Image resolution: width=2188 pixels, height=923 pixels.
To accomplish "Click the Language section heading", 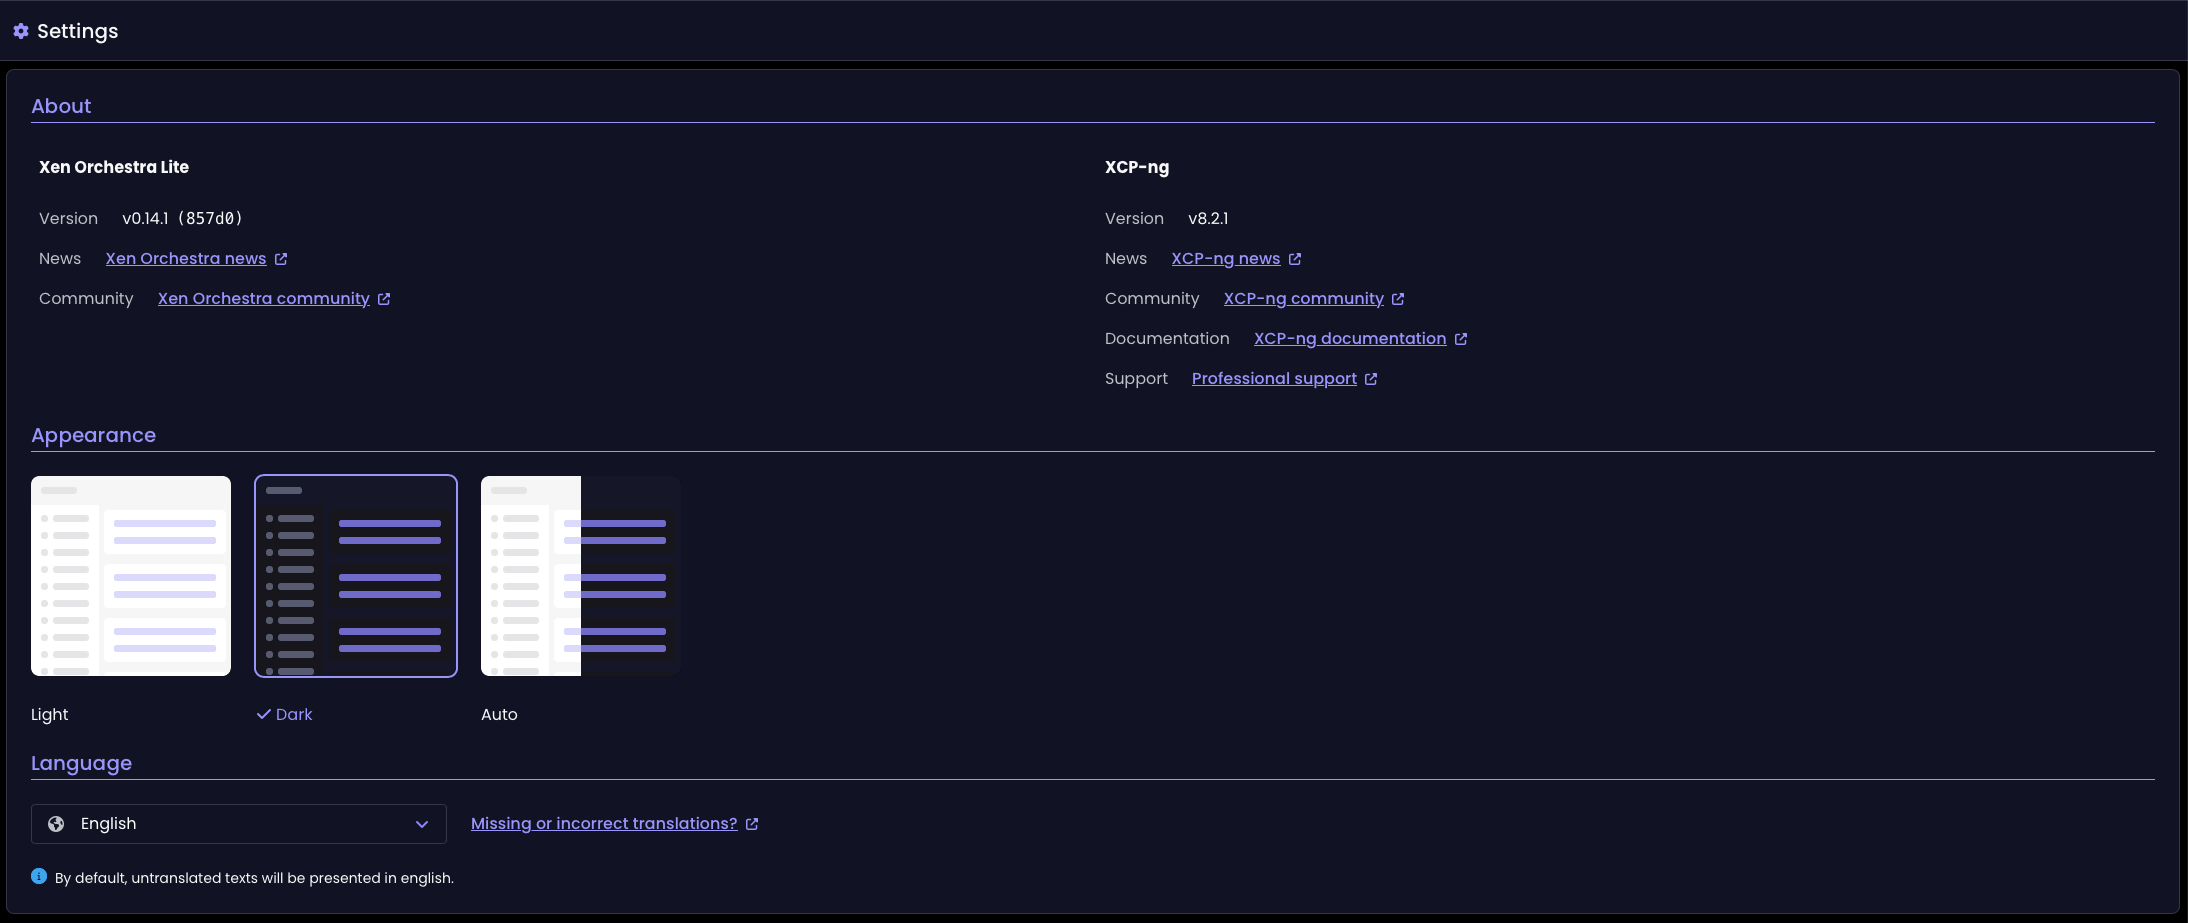I will click(x=81, y=763).
